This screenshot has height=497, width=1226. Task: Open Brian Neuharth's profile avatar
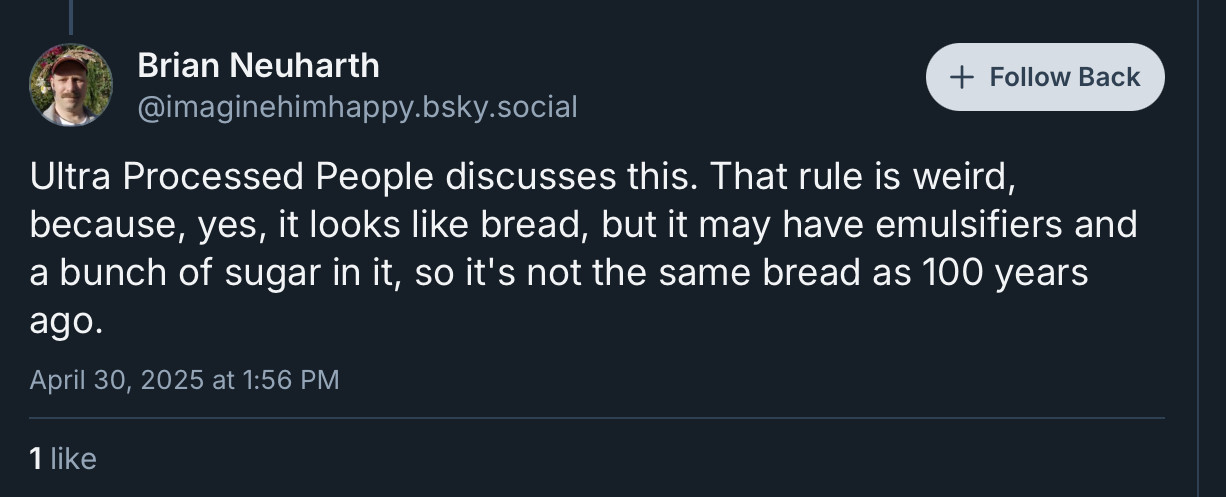[x=70, y=85]
